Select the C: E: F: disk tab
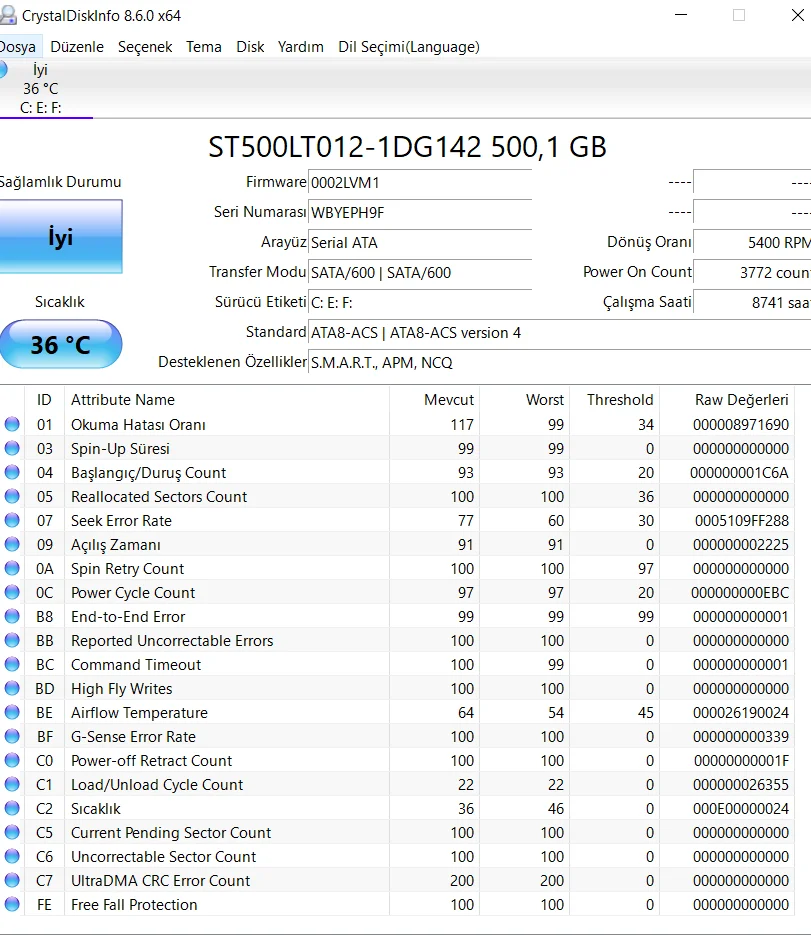Viewport: 811px width, 938px height. point(40,89)
